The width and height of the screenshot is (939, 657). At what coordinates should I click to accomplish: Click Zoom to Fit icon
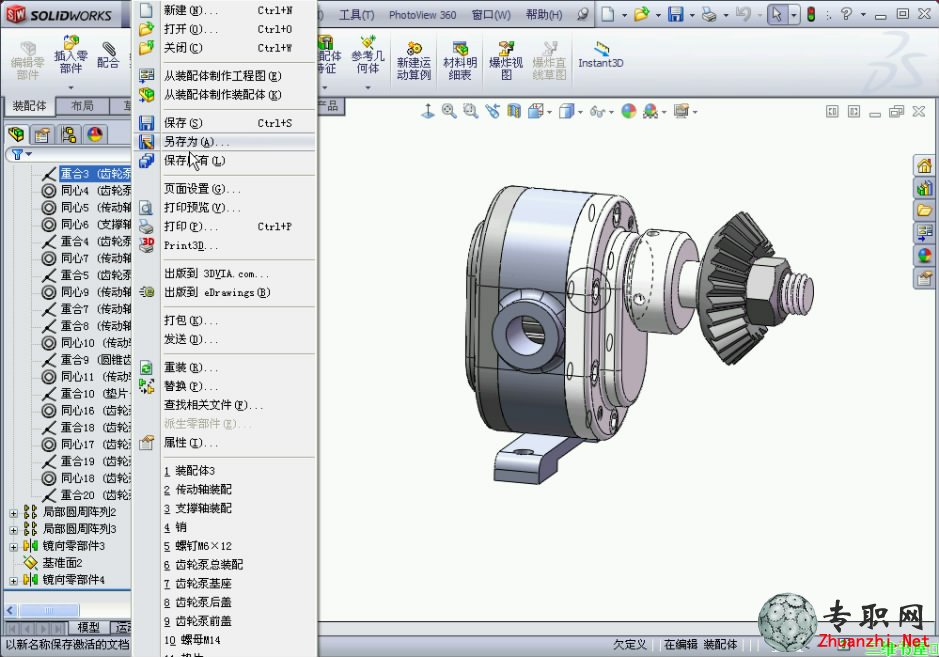click(449, 111)
